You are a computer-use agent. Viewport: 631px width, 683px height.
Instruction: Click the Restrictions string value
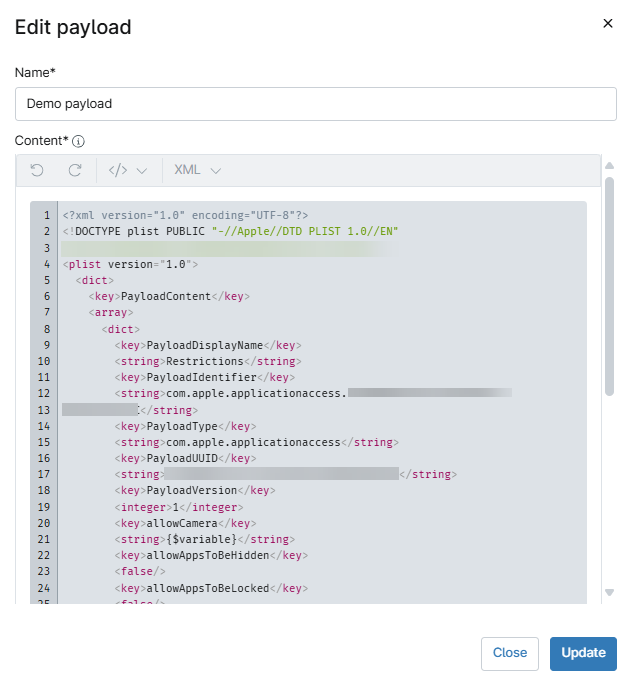pos(204,361)
